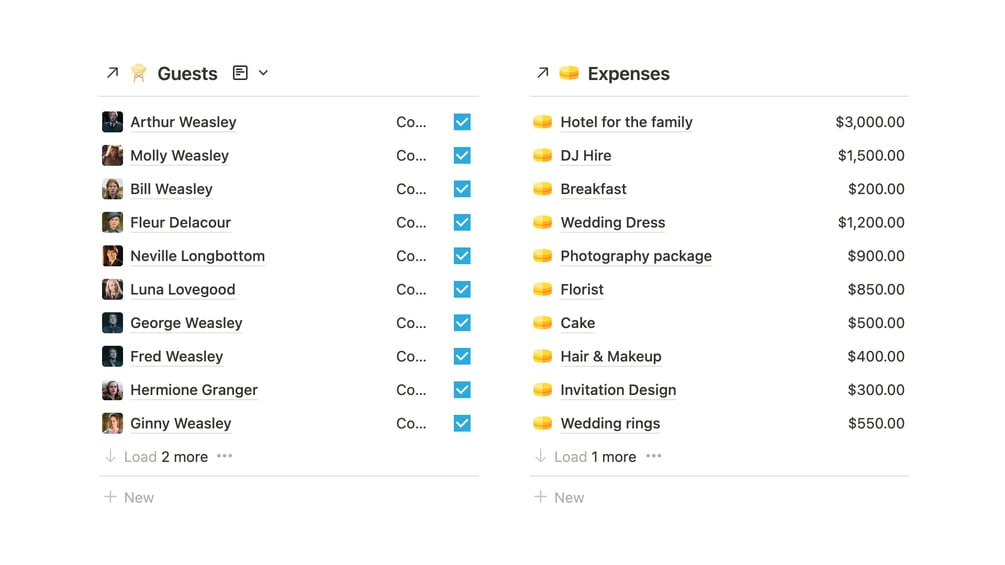Click the DJ Hire amount $1,500.00
The image size is (1005, 565).
point(871,156)
